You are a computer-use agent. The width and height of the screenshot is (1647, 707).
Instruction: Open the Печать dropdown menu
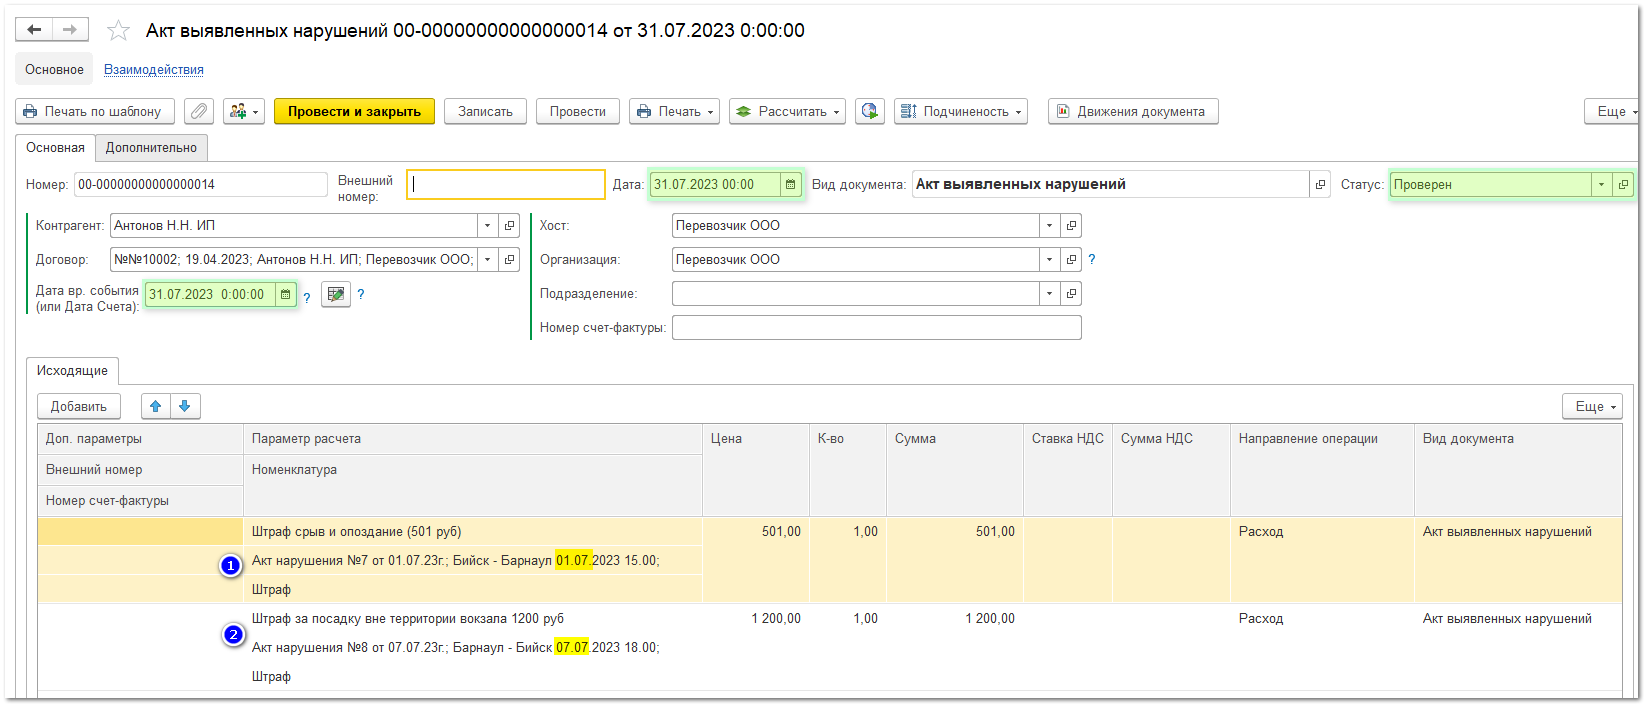[676, 112]
